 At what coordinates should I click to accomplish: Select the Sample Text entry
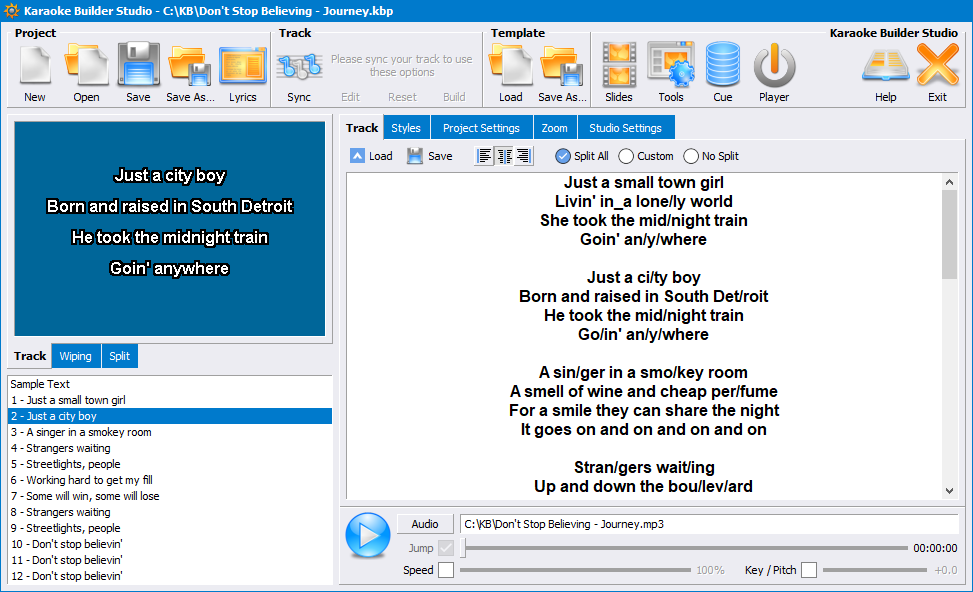tap(169, 384)
